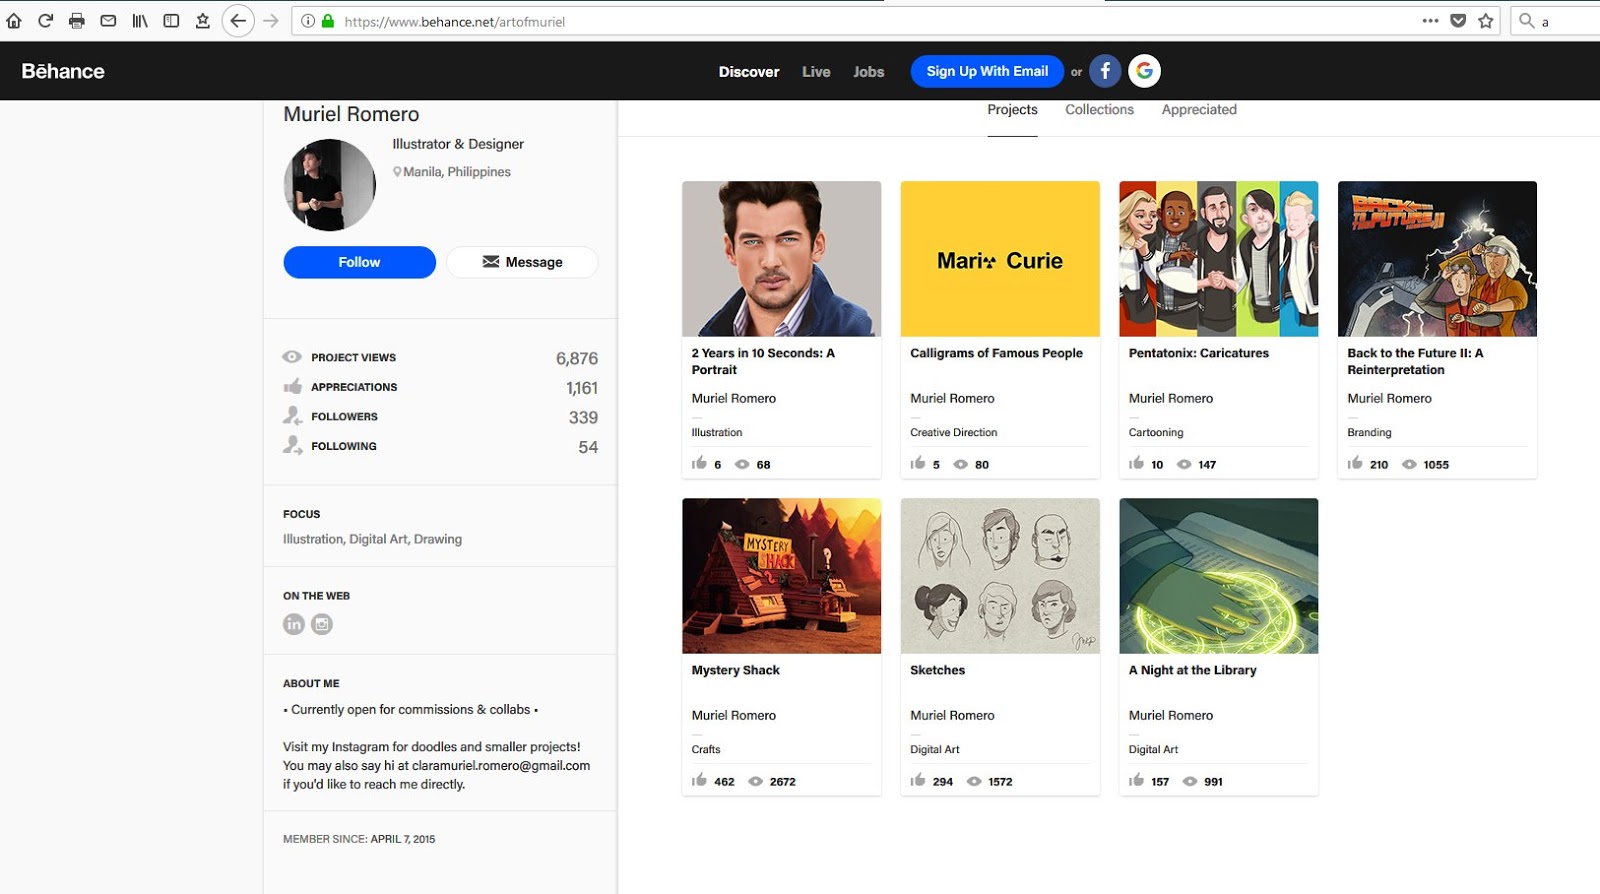Click thumbs-up icon on Mystery Shack card
Viewport: 1600px width, 894px height.
click(x=699, y=780)
